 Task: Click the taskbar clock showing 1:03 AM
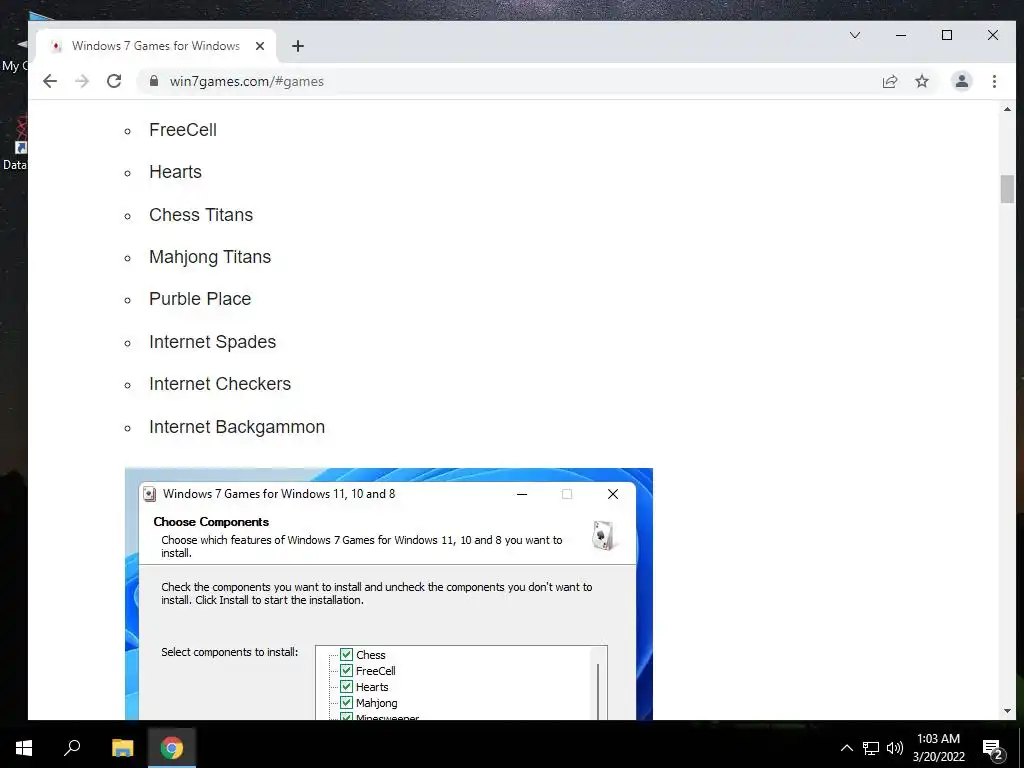pos(938,748)
